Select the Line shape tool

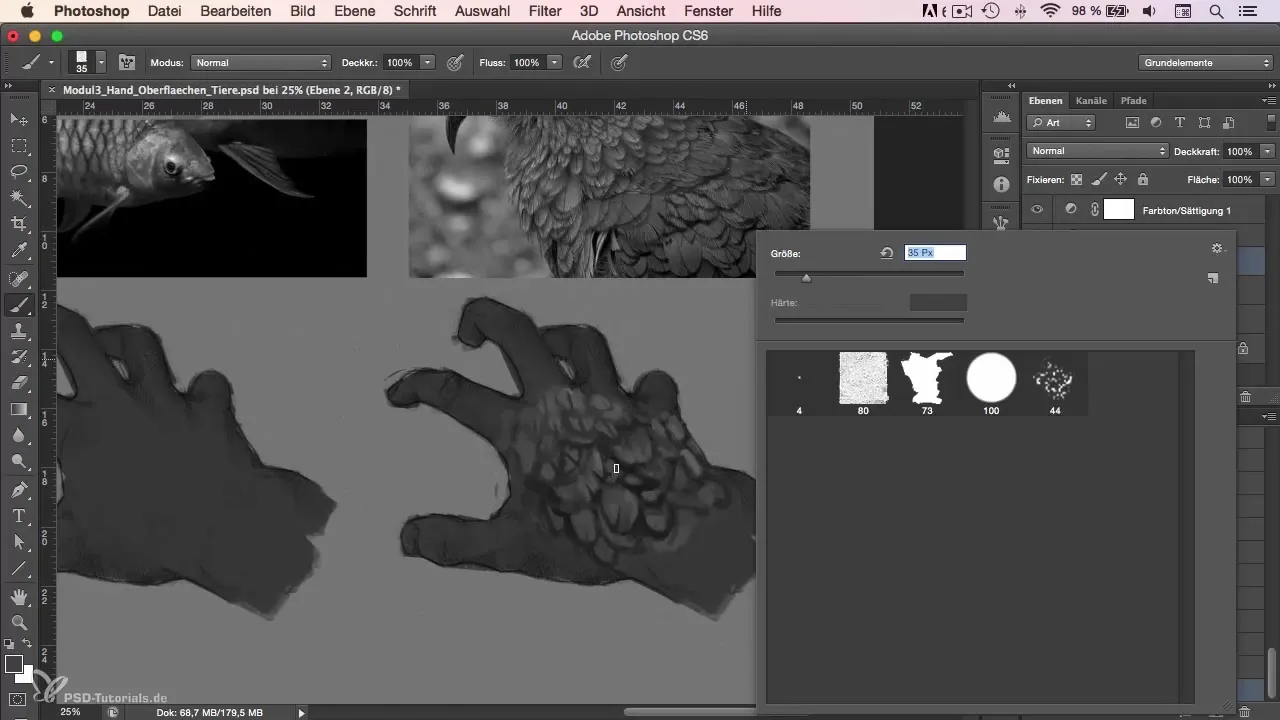coord(18,568)
